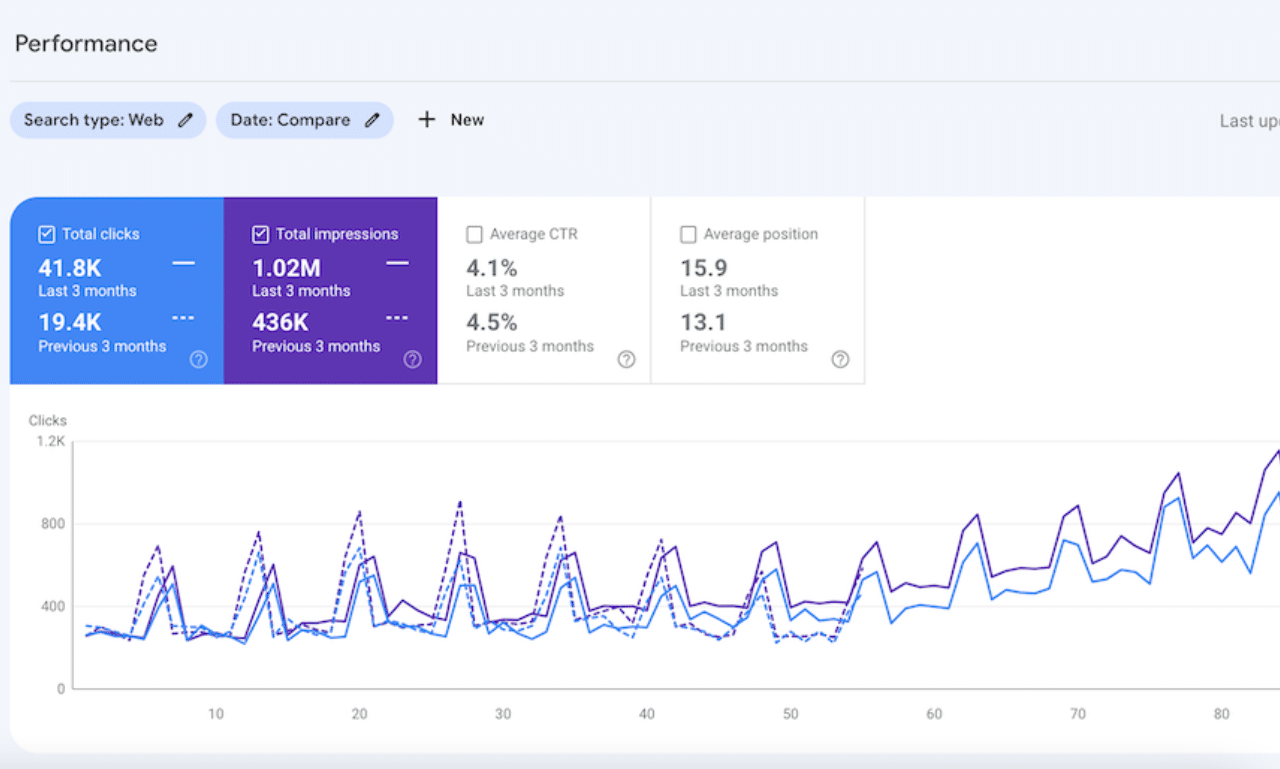Open the Date: Compare filter chip
1280x769 pixels.
(x=305, y=120)
